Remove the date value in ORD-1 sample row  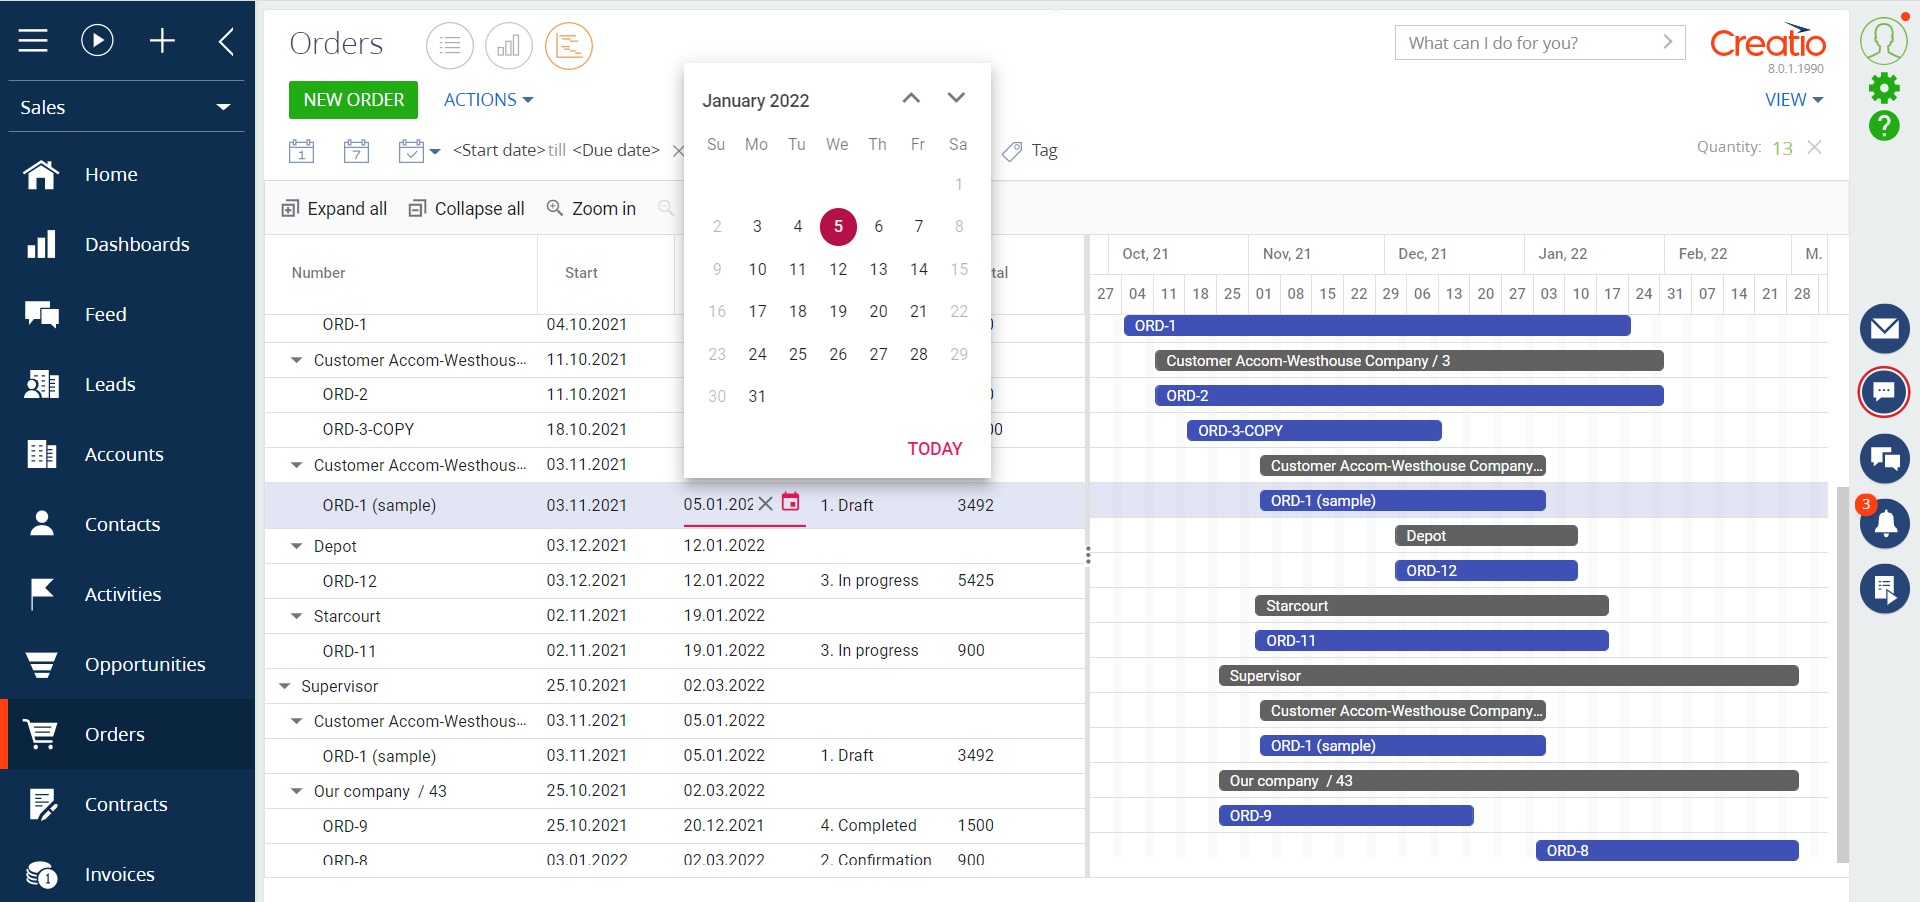pyautogui.click(x=766, y=505)
